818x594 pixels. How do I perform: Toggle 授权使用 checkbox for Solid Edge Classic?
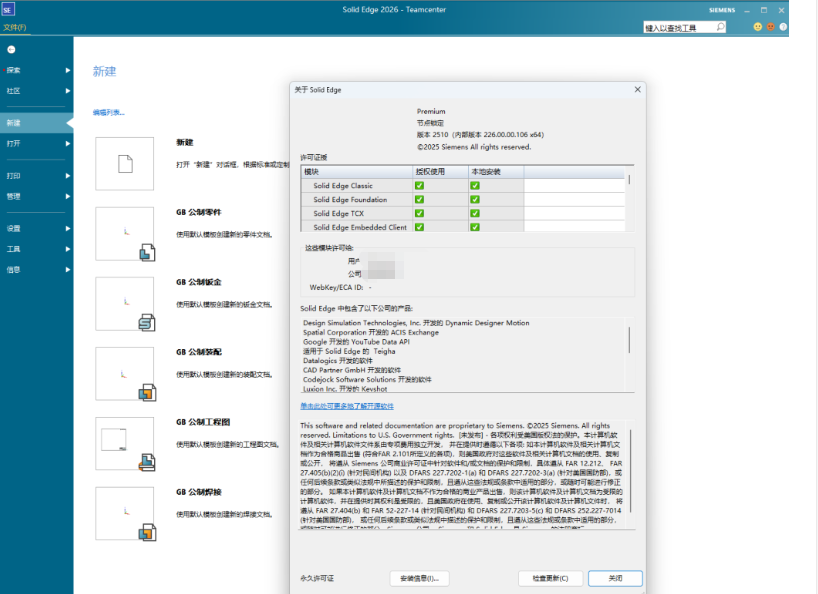point(419,185)
